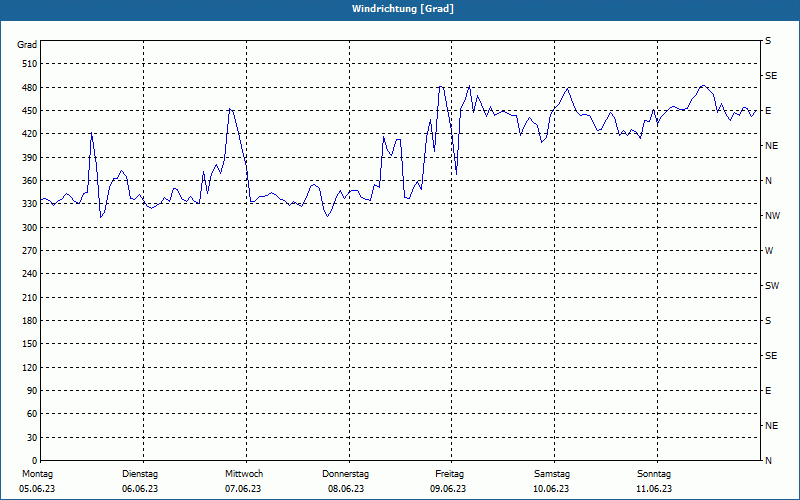Click the SW compass direction label
Image resolution: width=800 pixels, height=500 pixels.
[772, 286]
